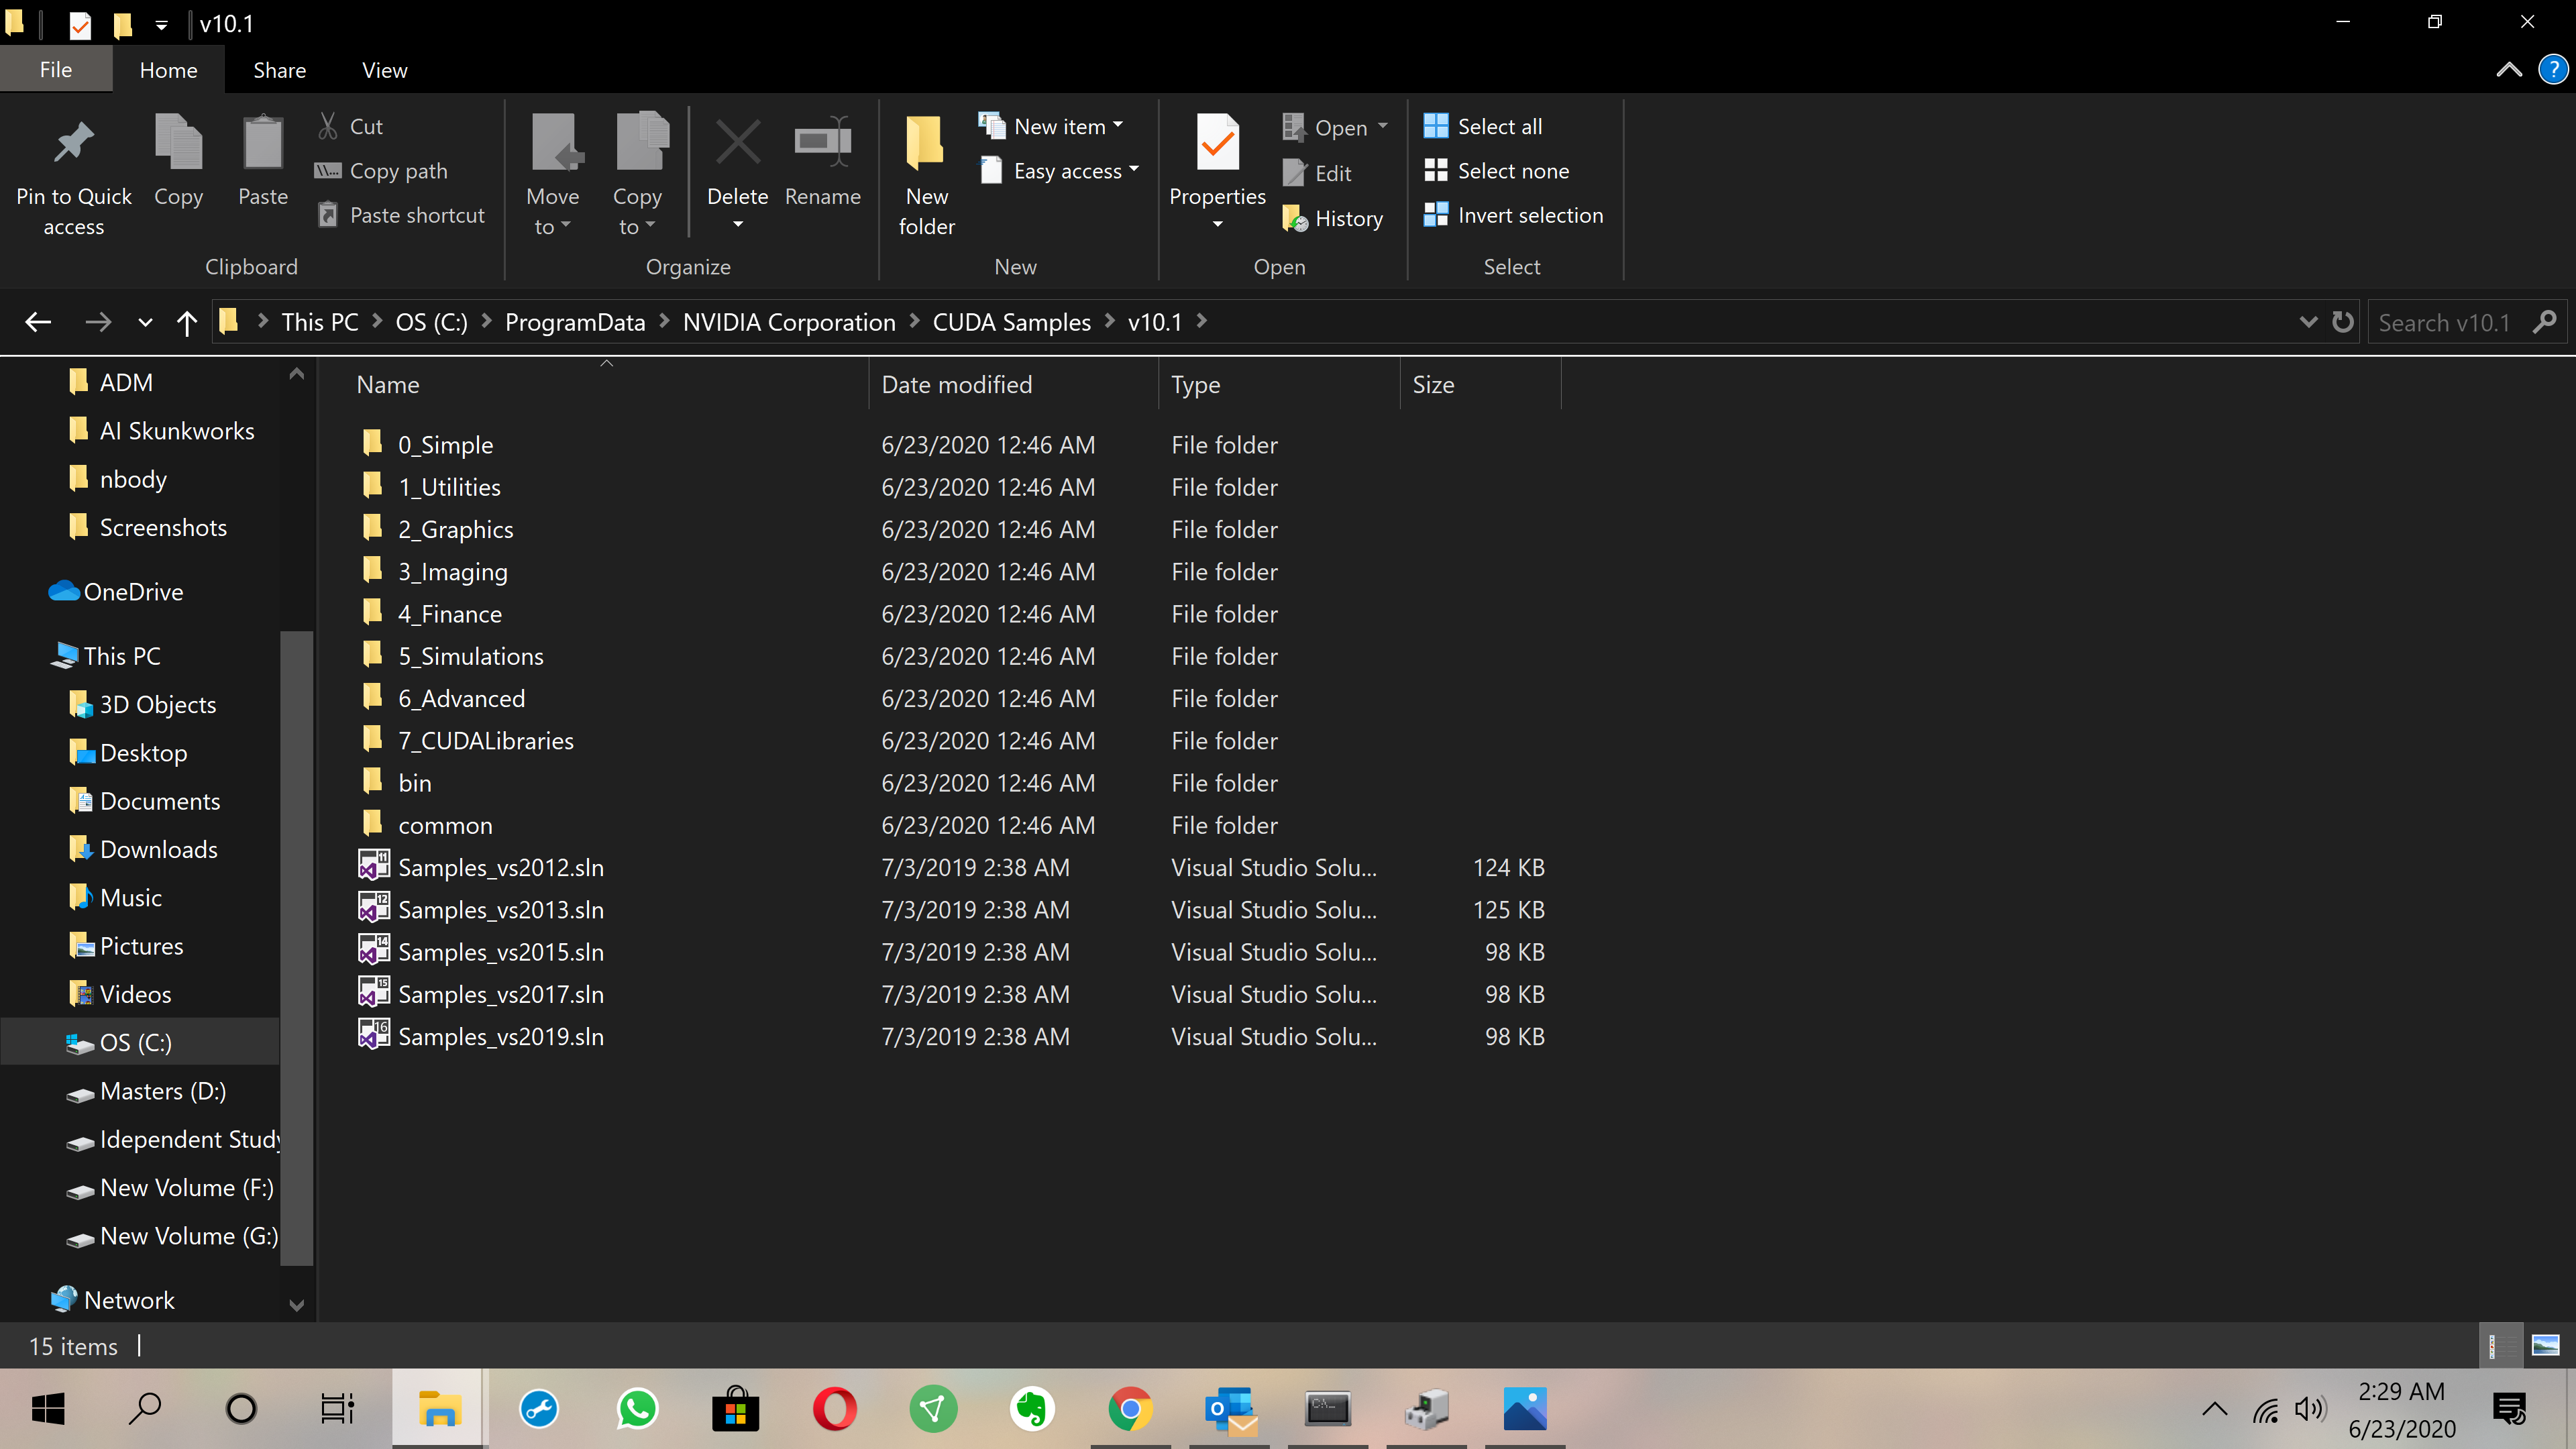Open File Explorer Help question icon
This screenshot has width=2576, height=1449.
click(x=2553, y=70)
